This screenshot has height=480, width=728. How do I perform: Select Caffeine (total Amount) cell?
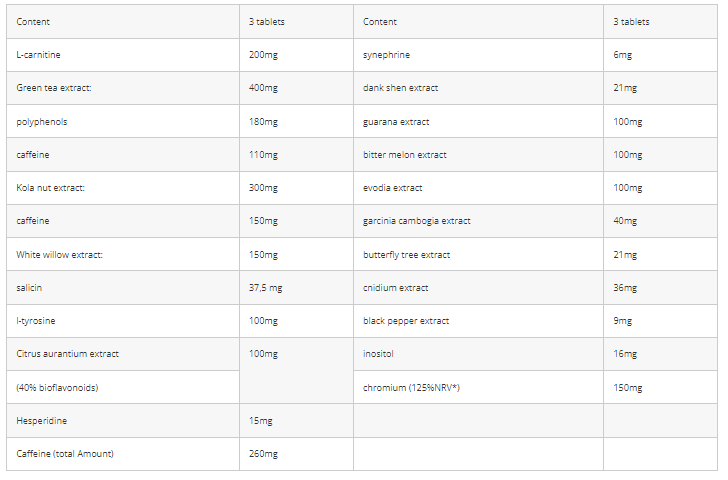123,454
